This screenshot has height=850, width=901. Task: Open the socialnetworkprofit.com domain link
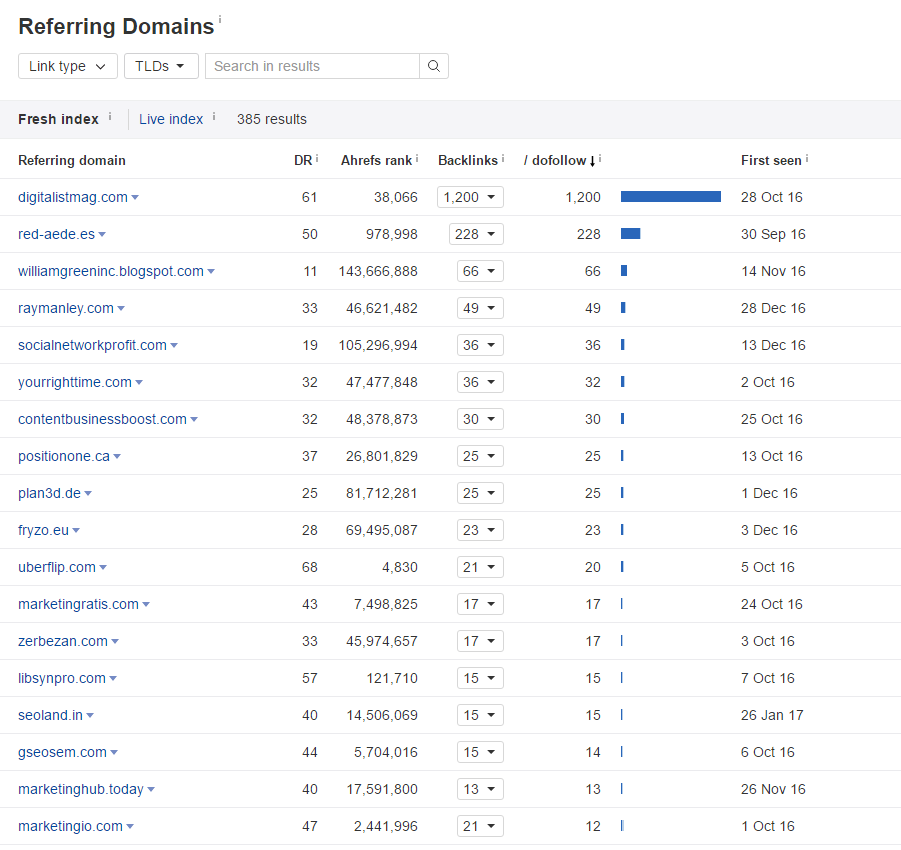(x=93, y=345)
